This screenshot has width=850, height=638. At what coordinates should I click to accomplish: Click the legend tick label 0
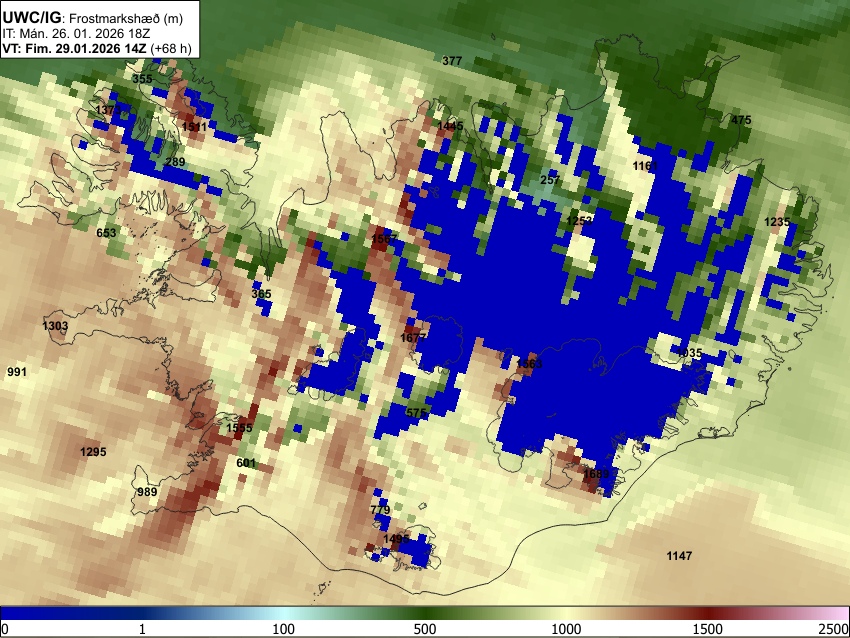point(5,629)
